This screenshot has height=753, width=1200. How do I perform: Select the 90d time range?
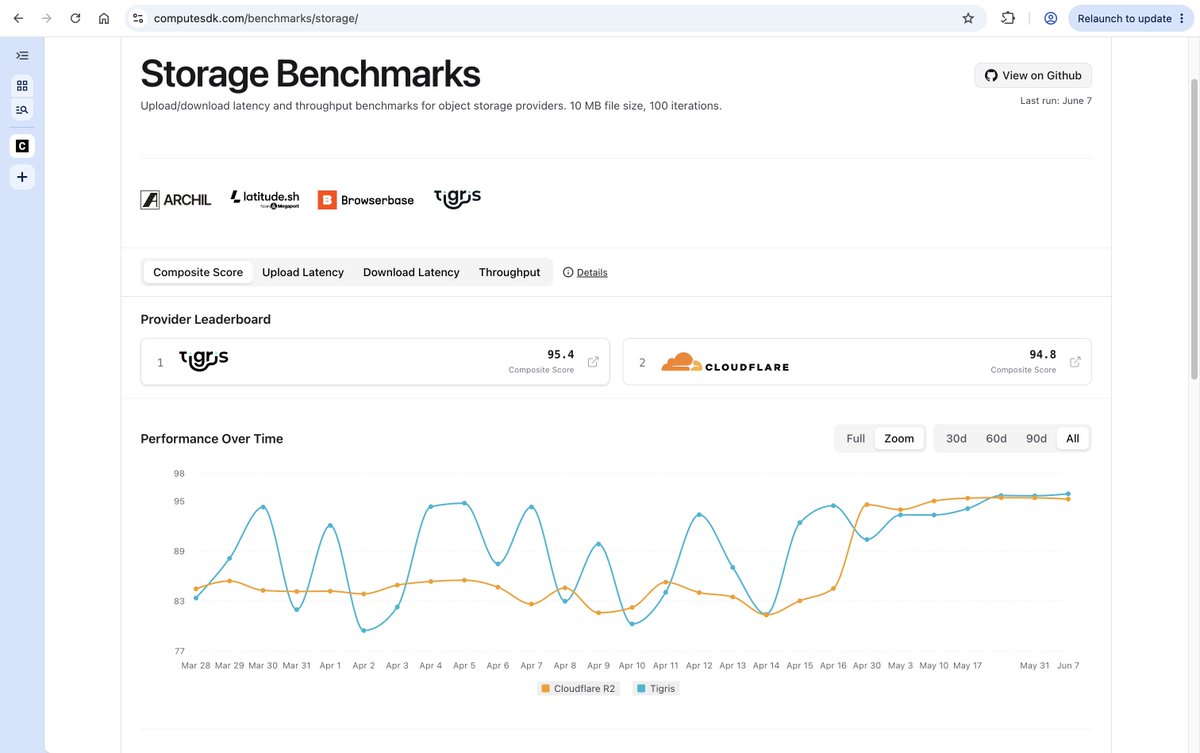pyautogui.click(x=1036, y=438)
